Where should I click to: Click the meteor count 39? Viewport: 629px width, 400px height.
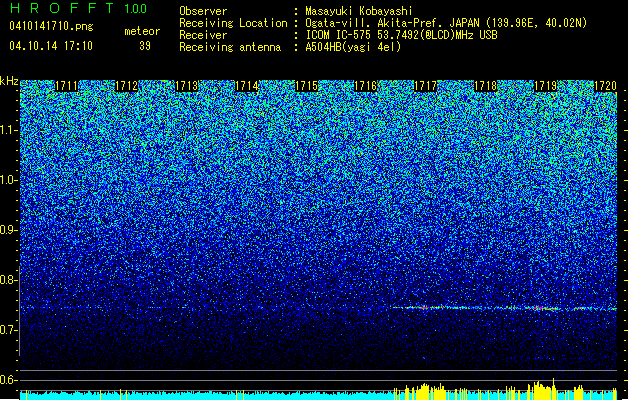[145, 46]
